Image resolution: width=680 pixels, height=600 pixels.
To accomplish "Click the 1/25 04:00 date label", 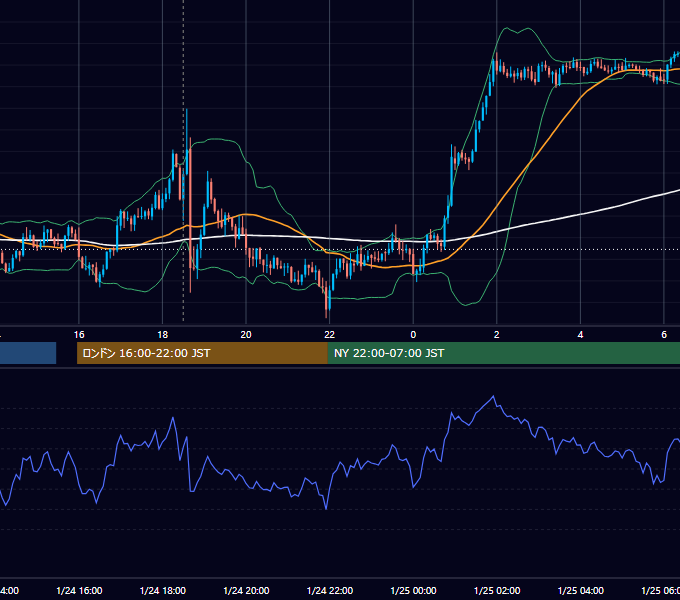I will [x=581, y=591].
